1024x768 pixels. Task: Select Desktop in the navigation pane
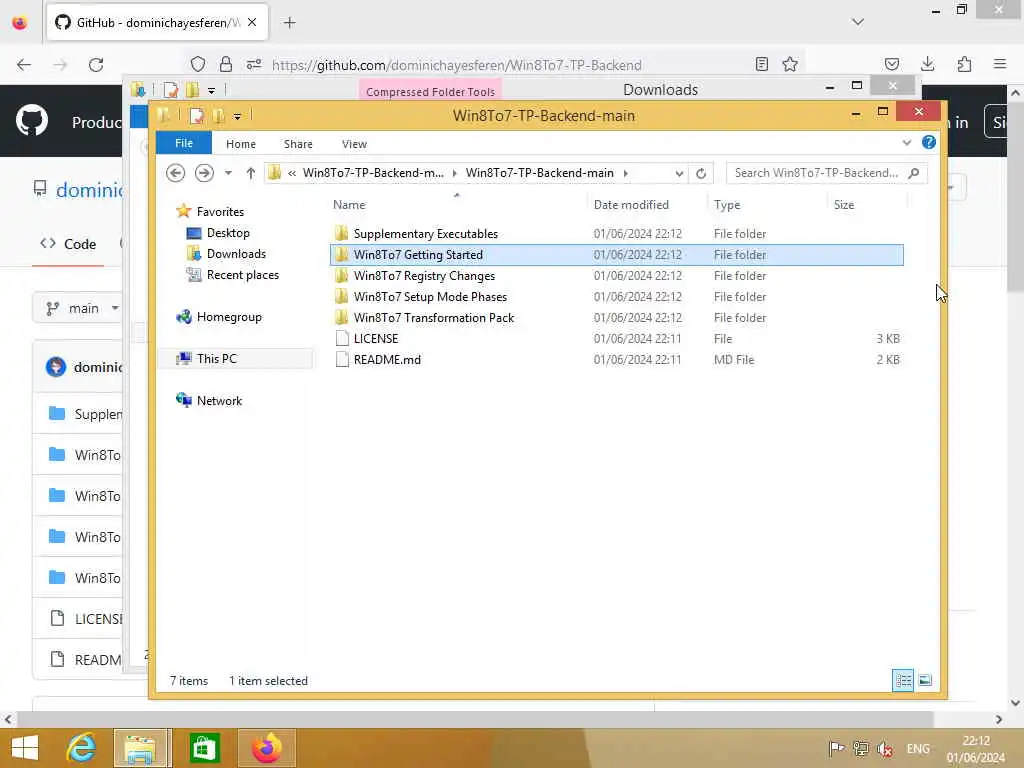[228, 232]
